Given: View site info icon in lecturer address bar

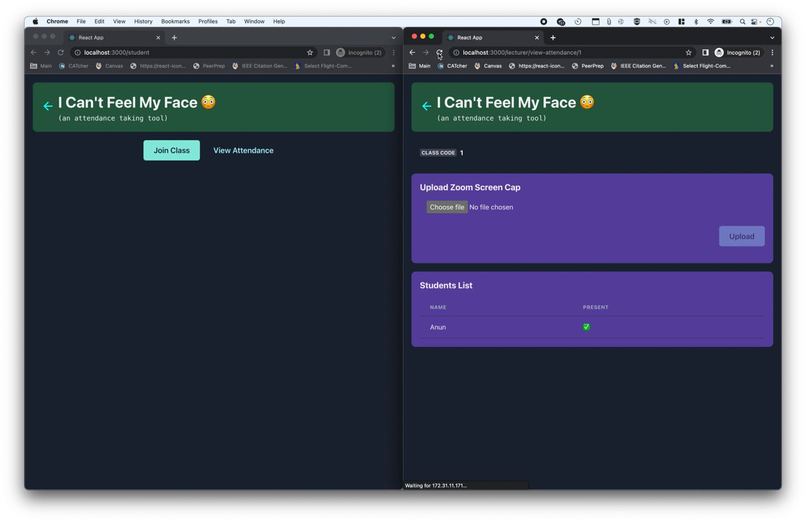Looking at the screenshot, I should pyautogui.click(x=456, y=52).
